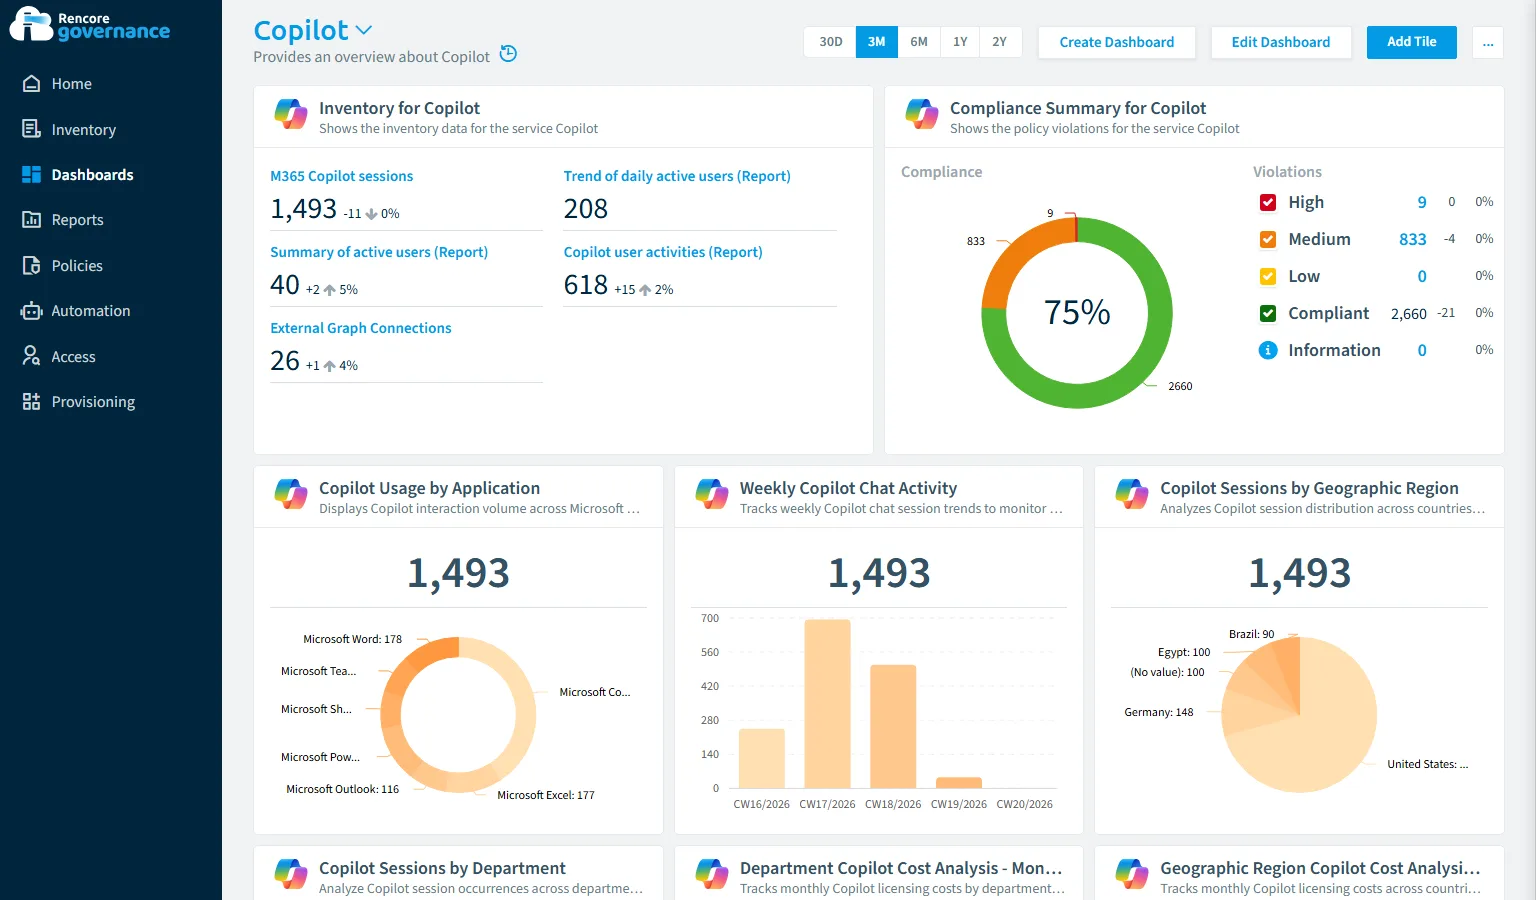This screenshot has width=1536, height=900.
Task: Click Copilot icon on Usage by Application tile
Action: point(291,494)
